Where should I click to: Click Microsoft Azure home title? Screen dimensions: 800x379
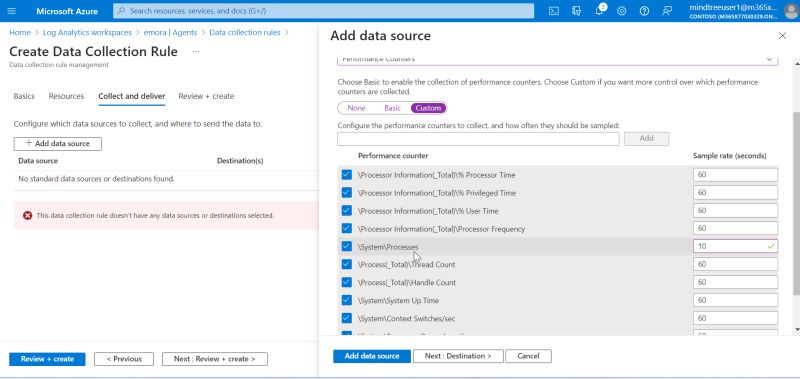click(x=67, y=11)
